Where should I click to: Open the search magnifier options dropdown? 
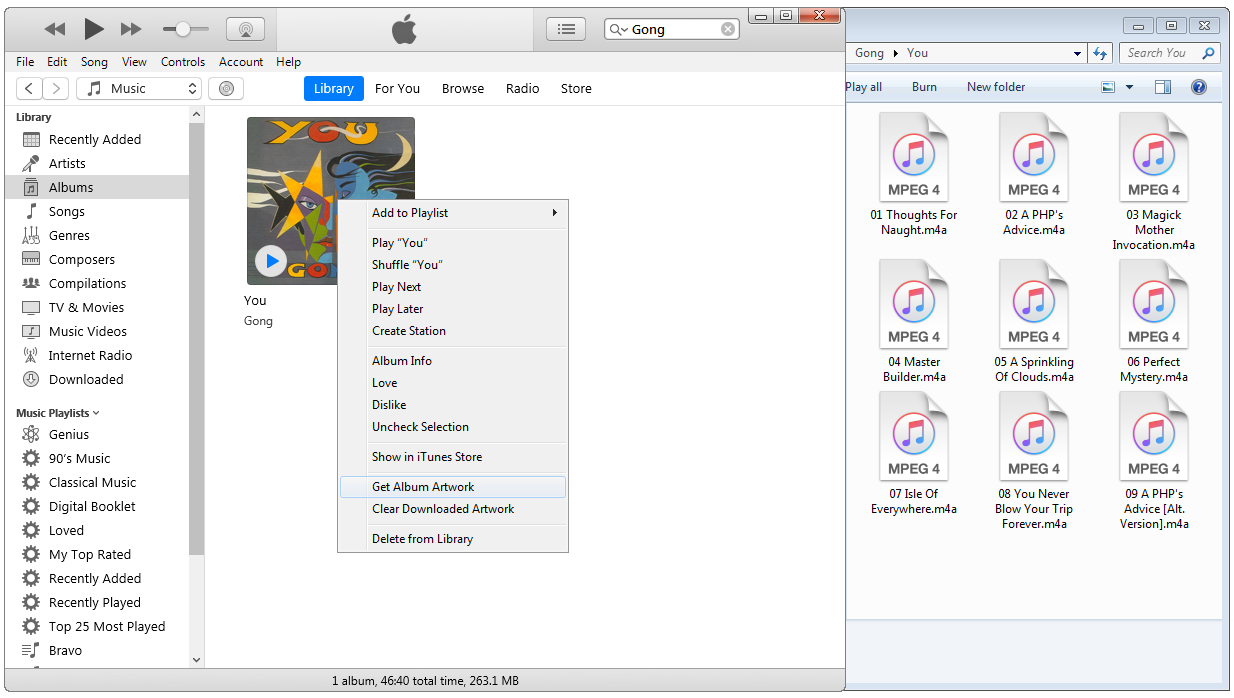coord(618,30)
